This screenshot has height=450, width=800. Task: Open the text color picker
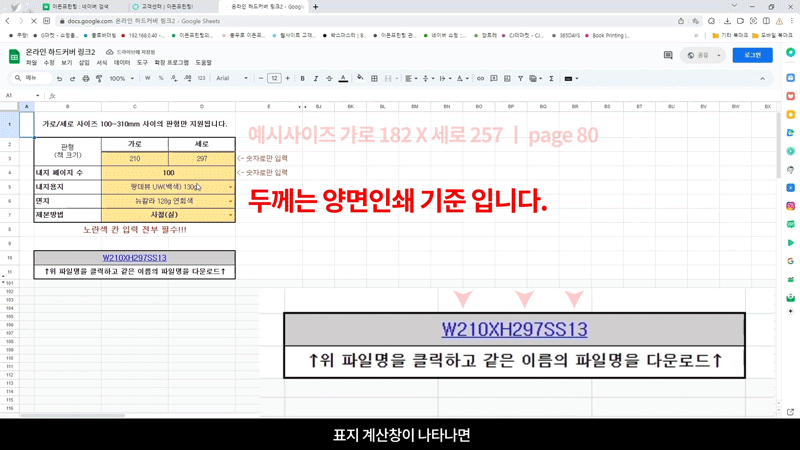[343, 79]
